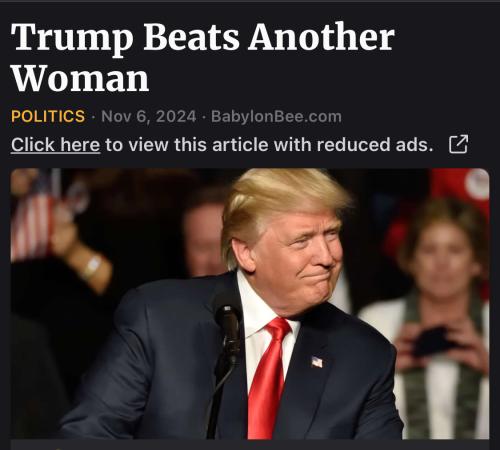
Task: Click the blurred woman's face in the background
Action: point(440,258)
